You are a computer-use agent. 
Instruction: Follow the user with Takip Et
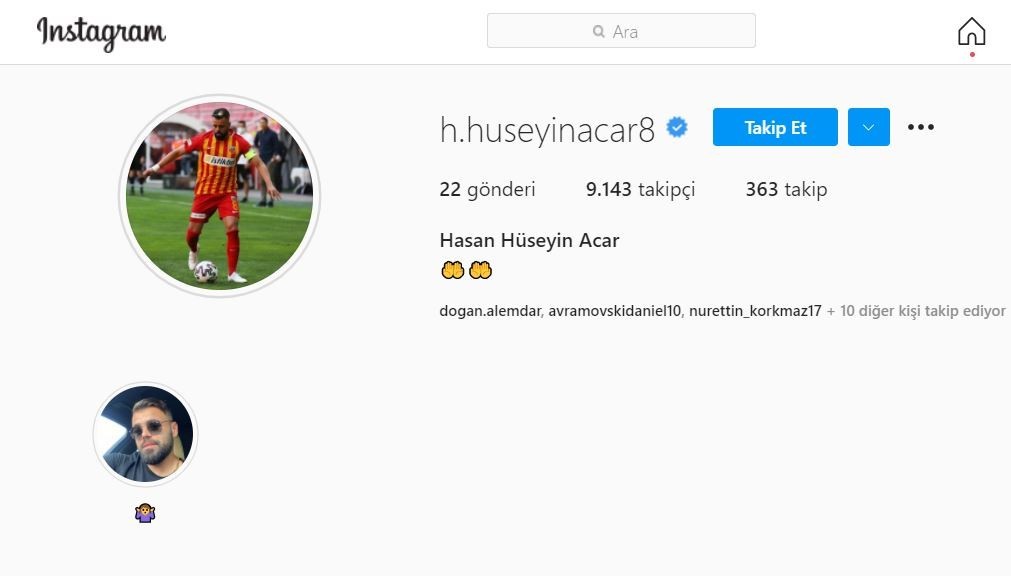click(775, 127)
